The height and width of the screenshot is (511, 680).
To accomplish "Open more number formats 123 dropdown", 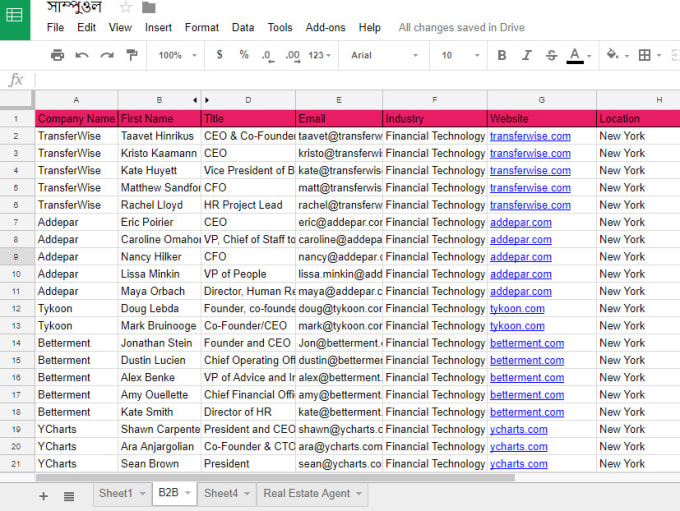I will 320,55.
